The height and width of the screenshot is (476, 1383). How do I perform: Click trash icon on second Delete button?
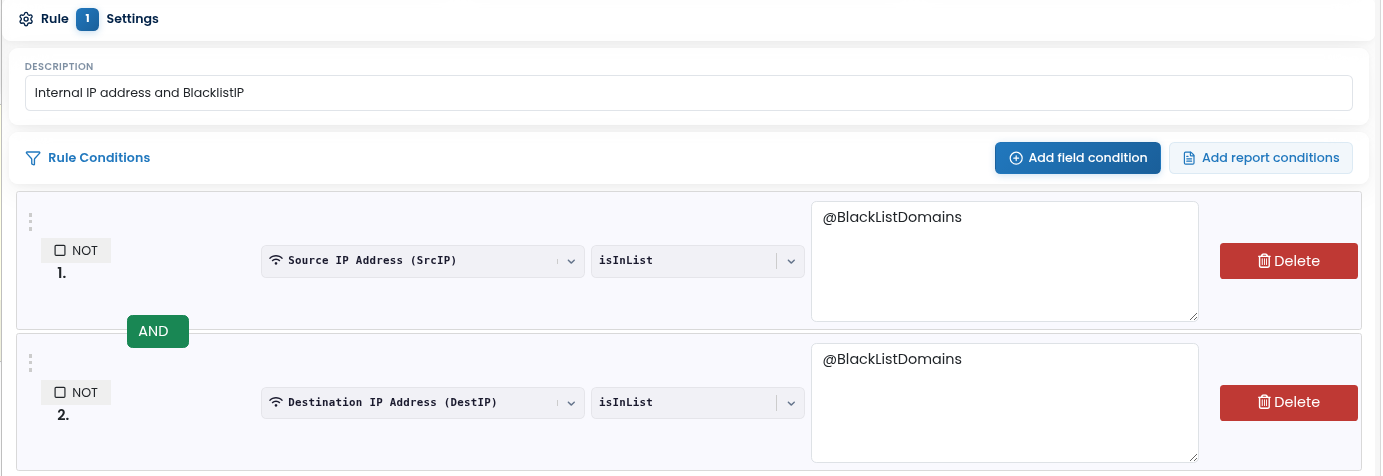(x=1264, y=403)
